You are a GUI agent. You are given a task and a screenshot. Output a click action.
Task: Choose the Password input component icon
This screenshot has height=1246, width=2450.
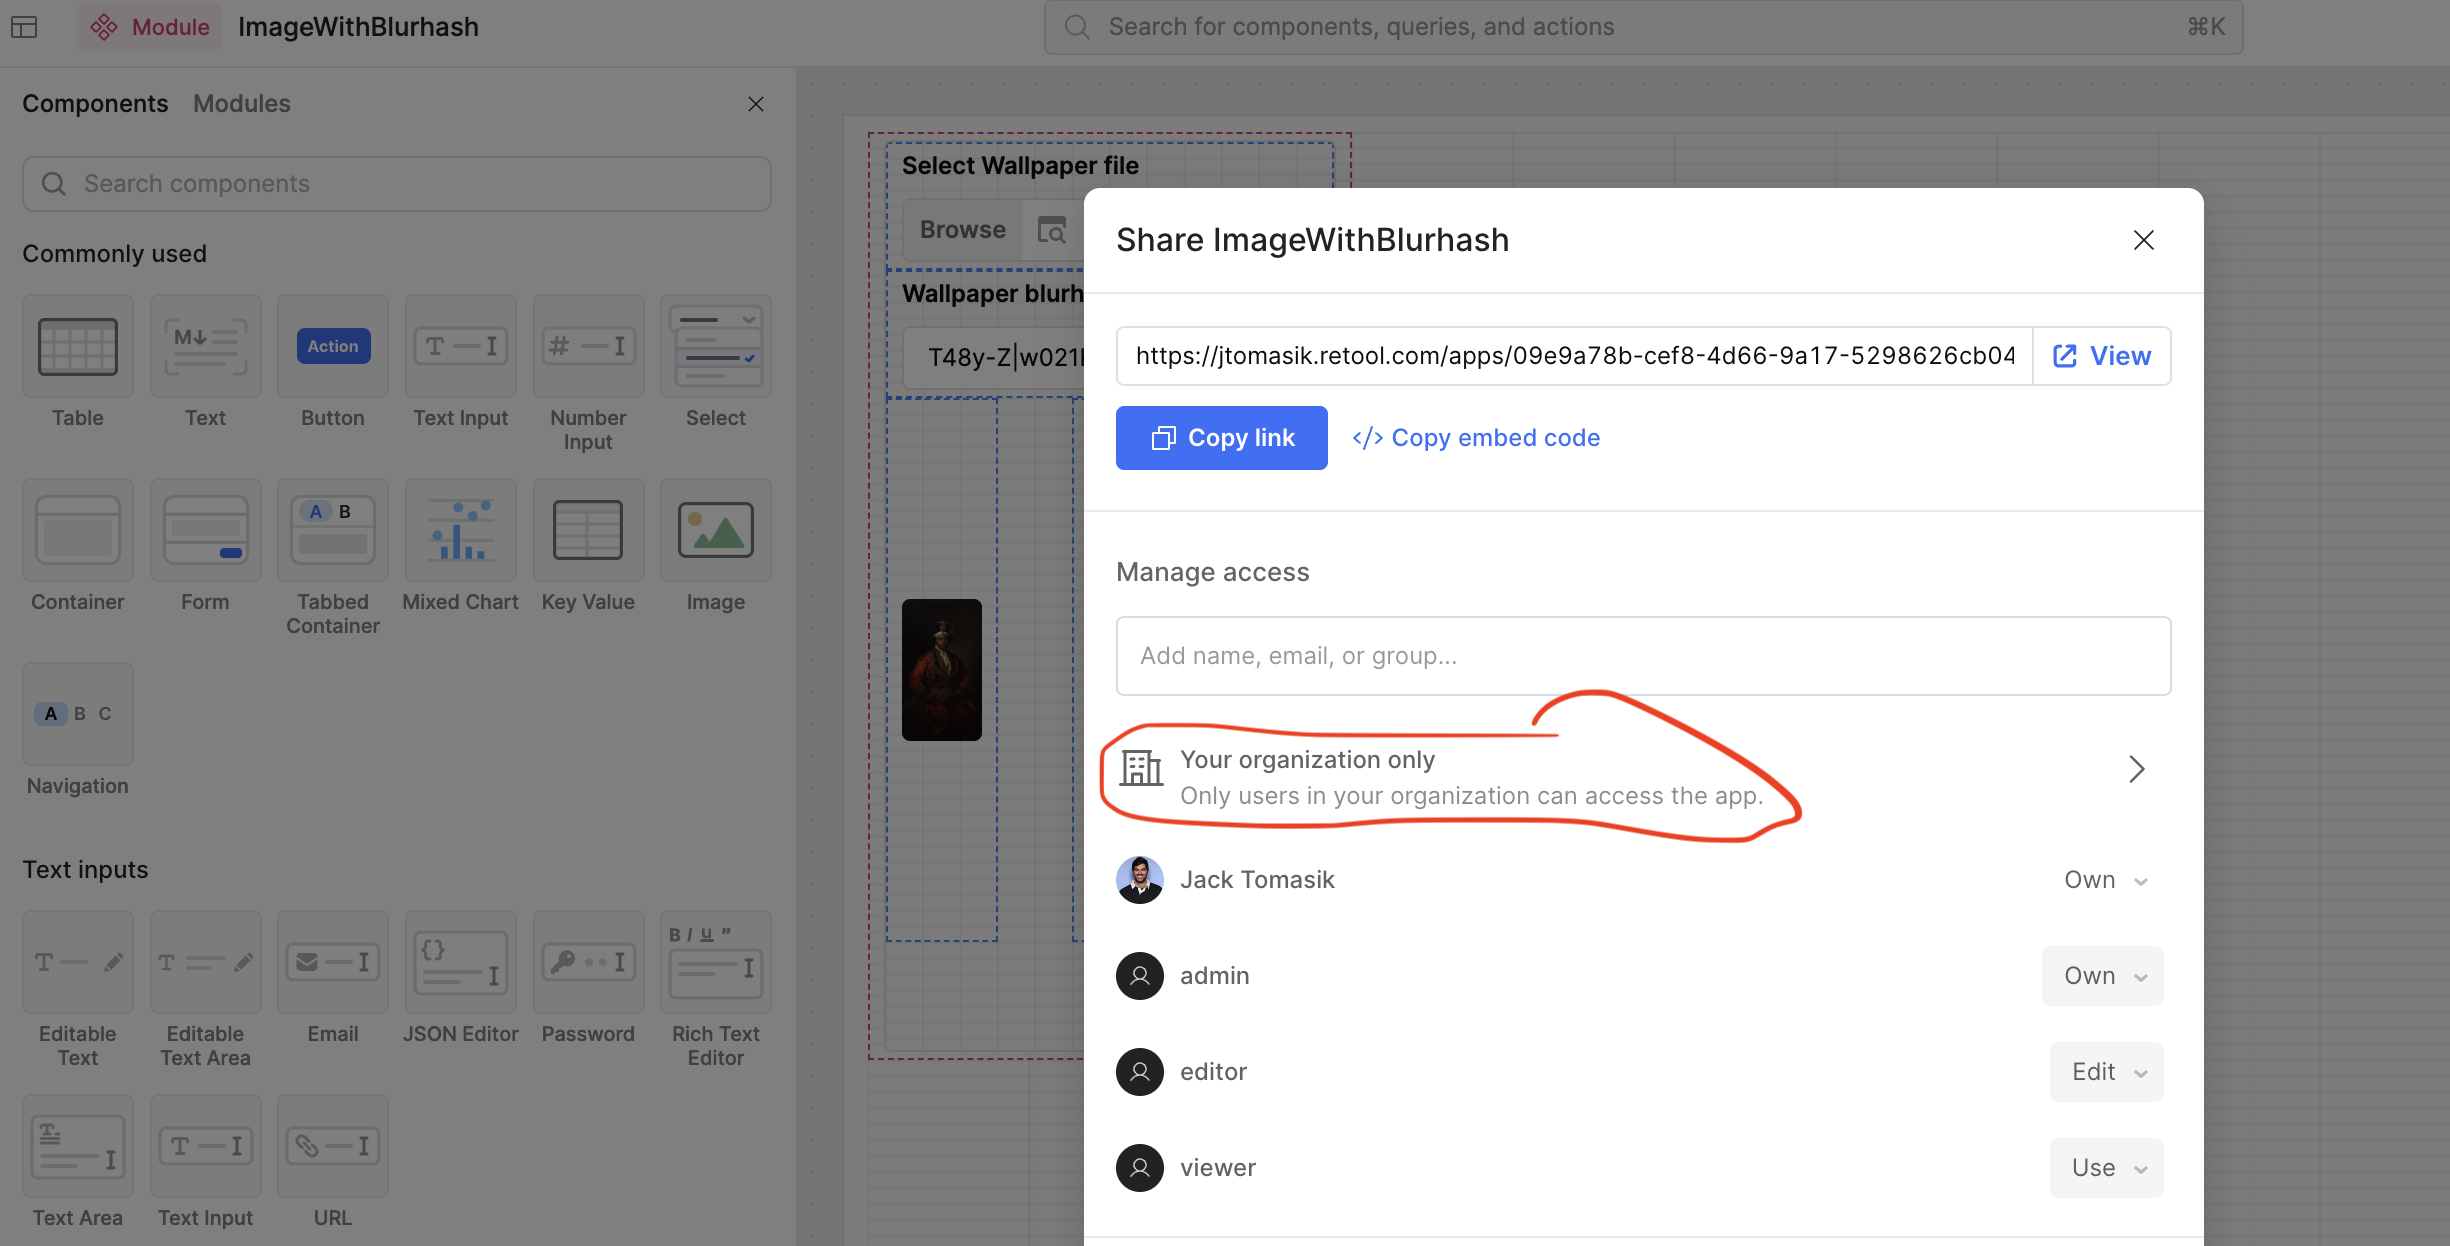click(x=588, y=963)
